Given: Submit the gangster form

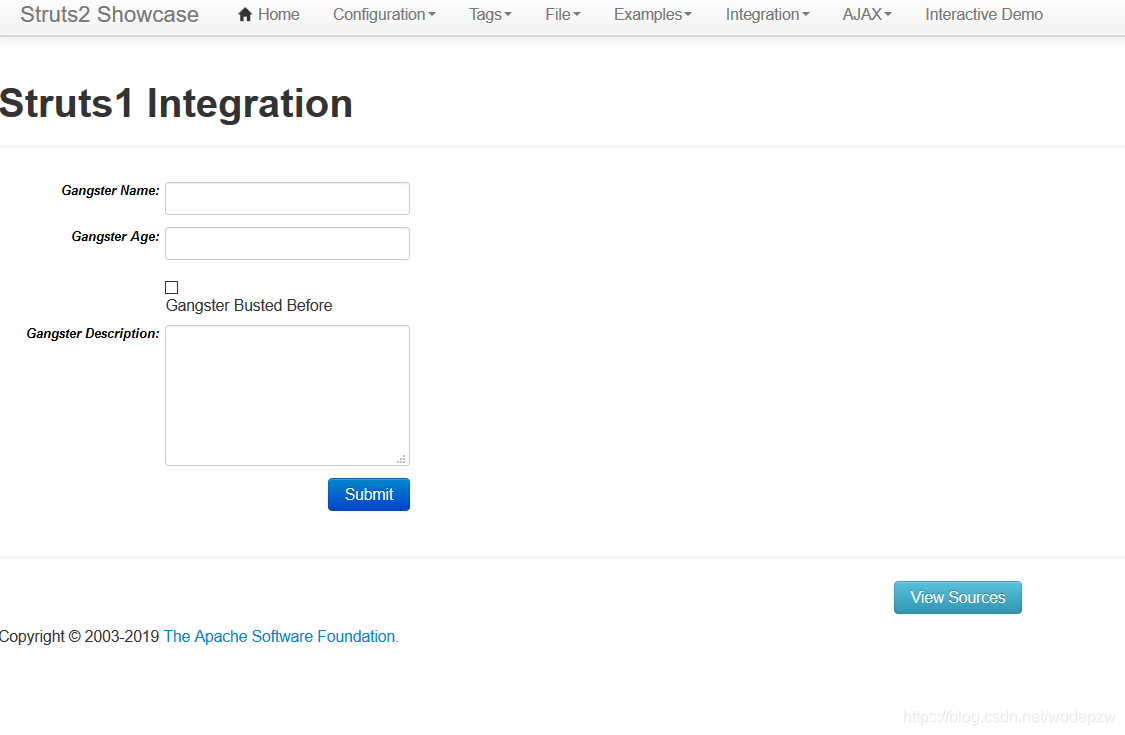Looking at the screenshot, I should (369, 495).
